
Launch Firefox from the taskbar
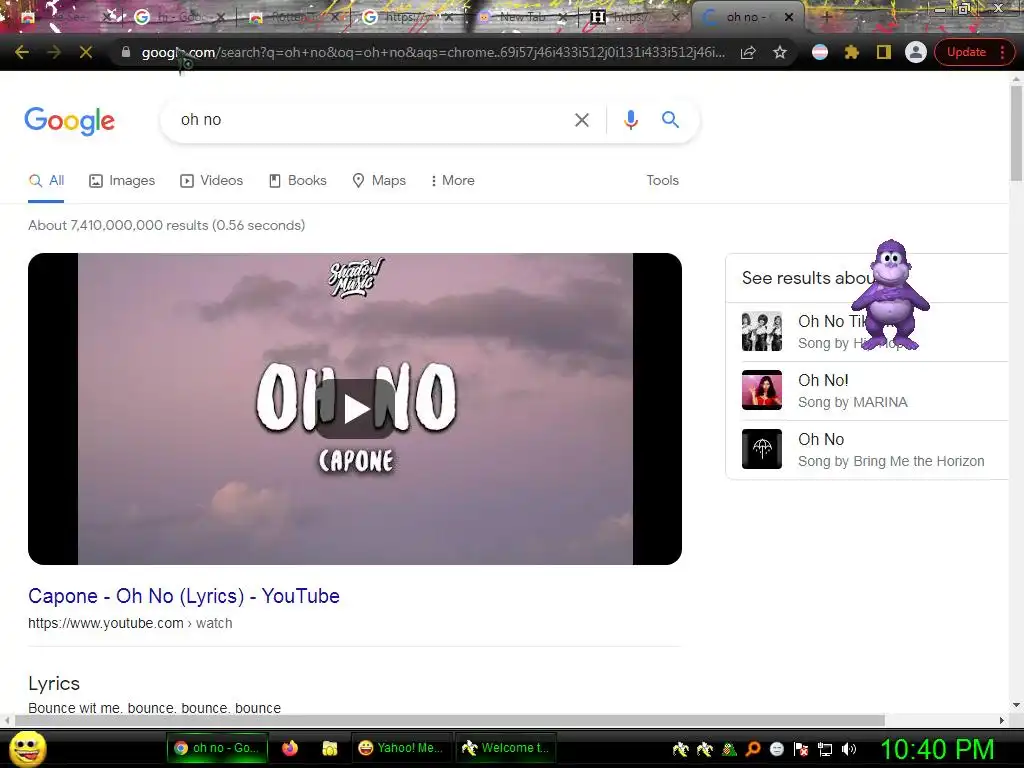pyautogui.click(x=290, y=748)
